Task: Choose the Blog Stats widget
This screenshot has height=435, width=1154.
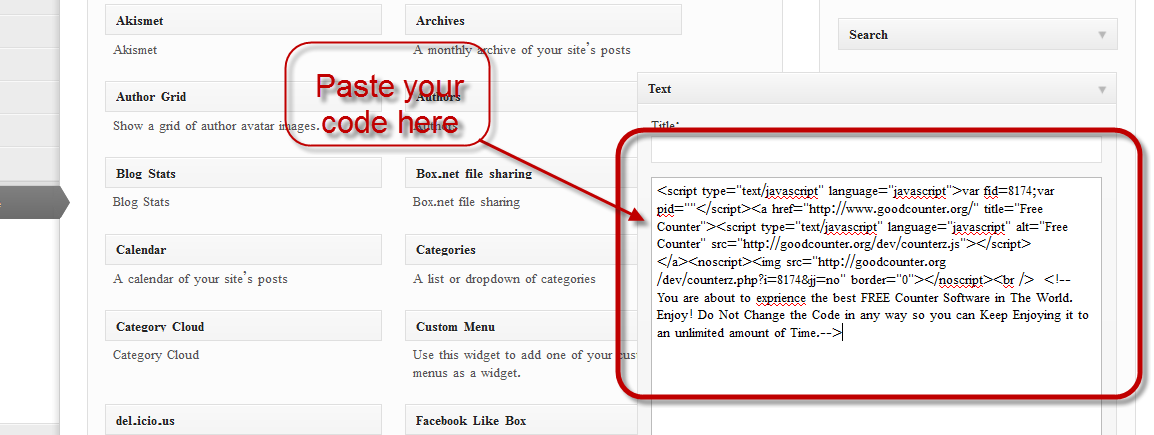Action: [x=243, y=173]
